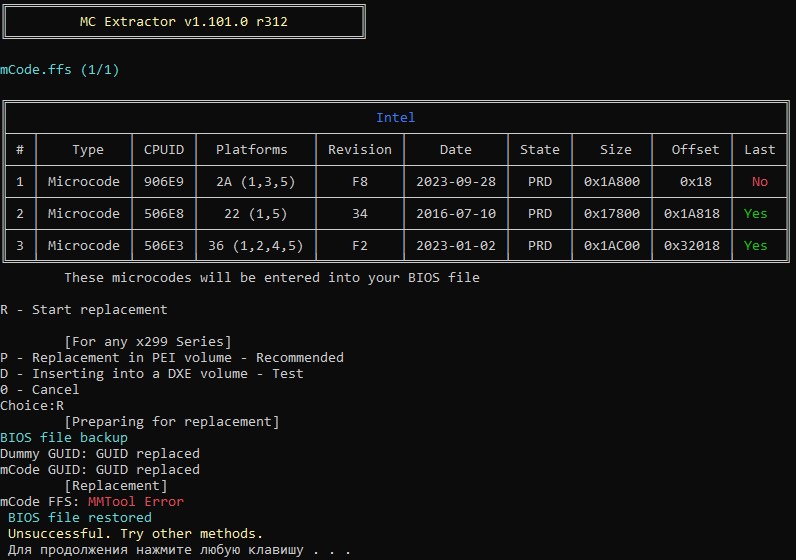
Task: Click the 'BIOS file restored' line
Action: 80,517
